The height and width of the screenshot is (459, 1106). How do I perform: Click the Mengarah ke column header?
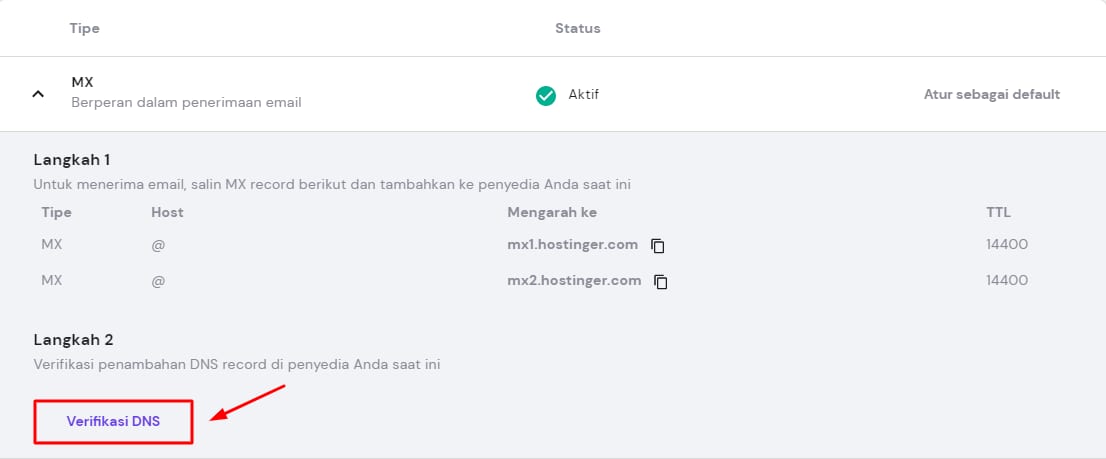[x=552, y=212]
